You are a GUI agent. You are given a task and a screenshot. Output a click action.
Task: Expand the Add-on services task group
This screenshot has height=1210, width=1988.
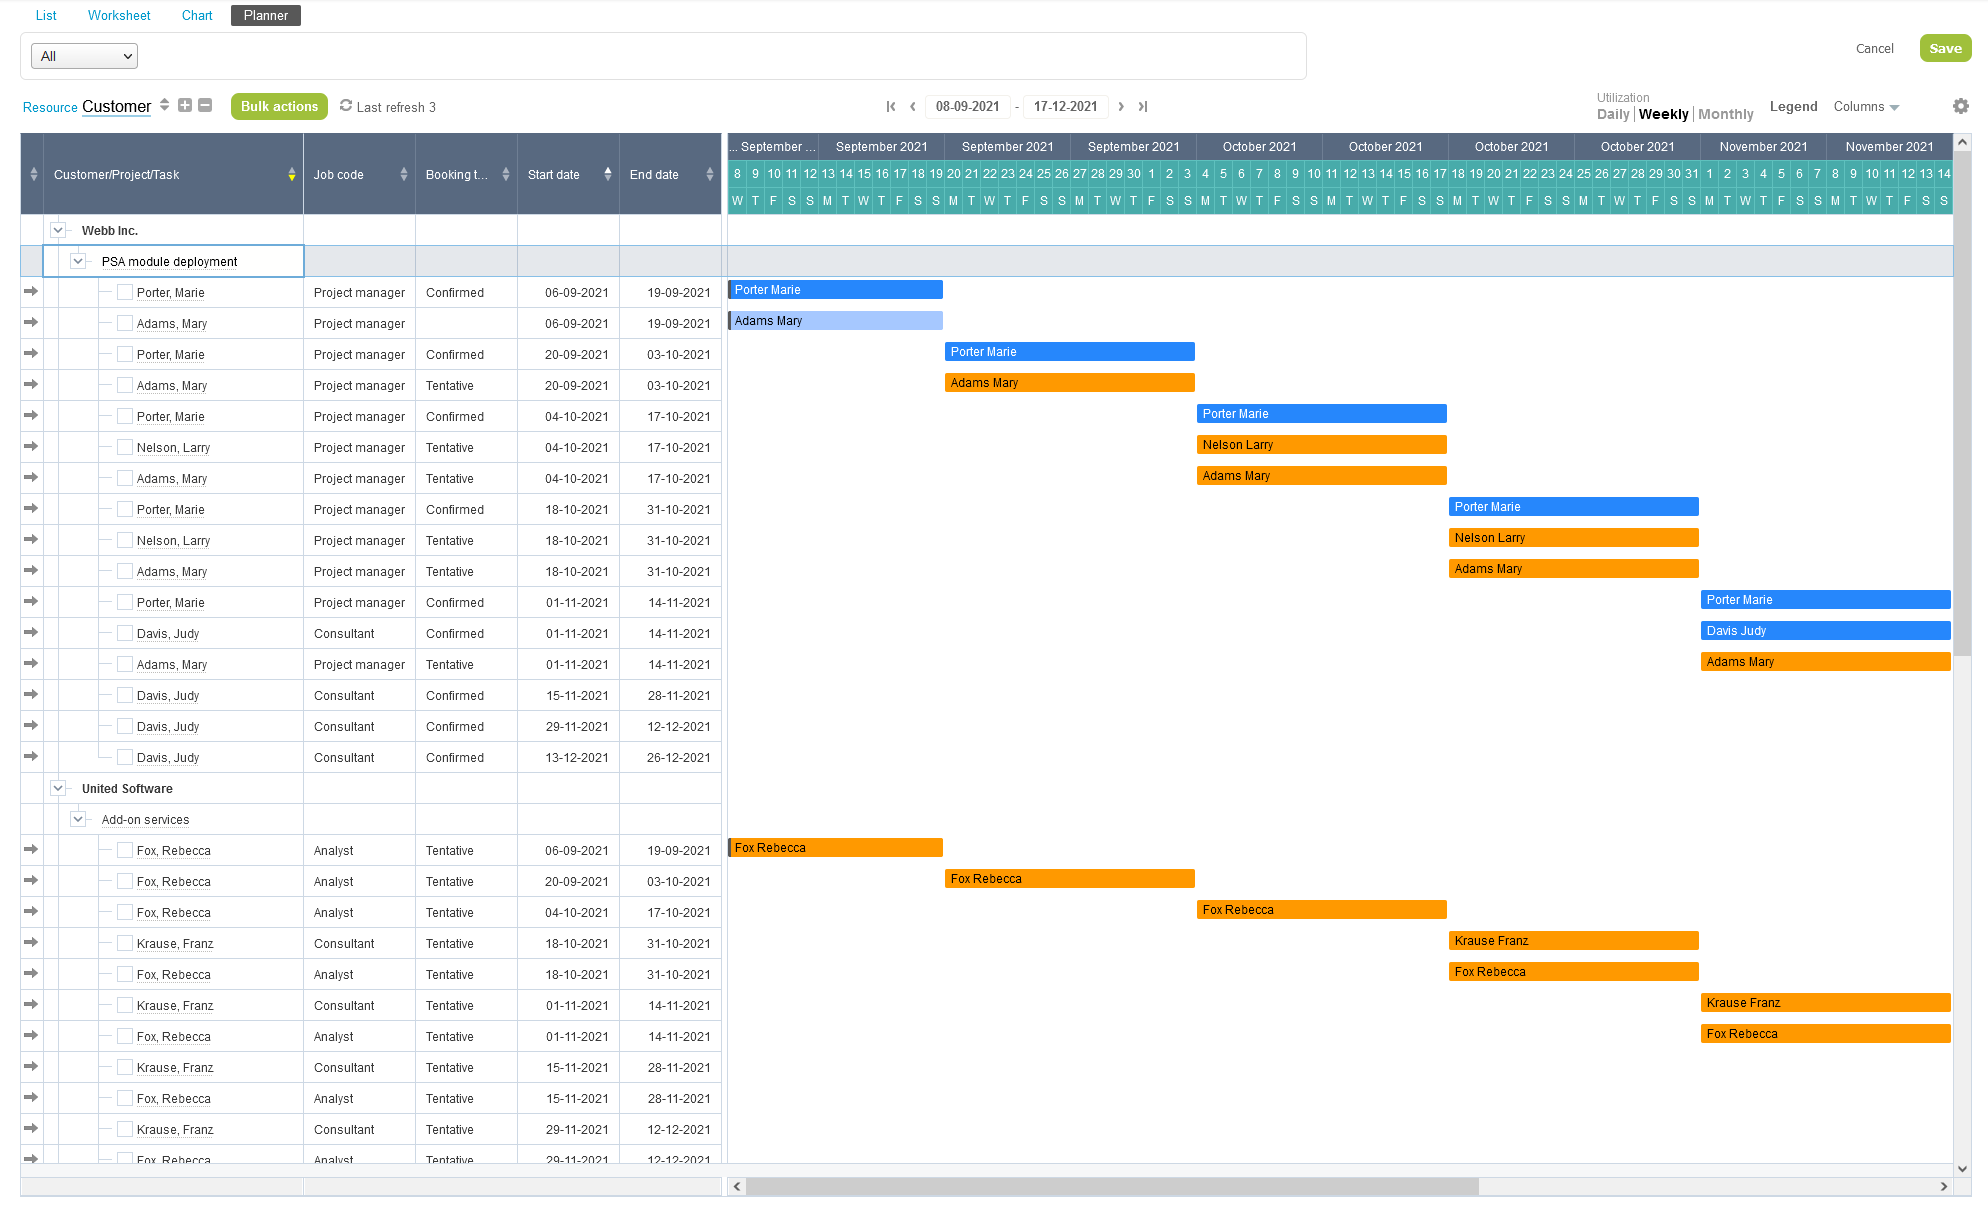click(x=77, y=819)
